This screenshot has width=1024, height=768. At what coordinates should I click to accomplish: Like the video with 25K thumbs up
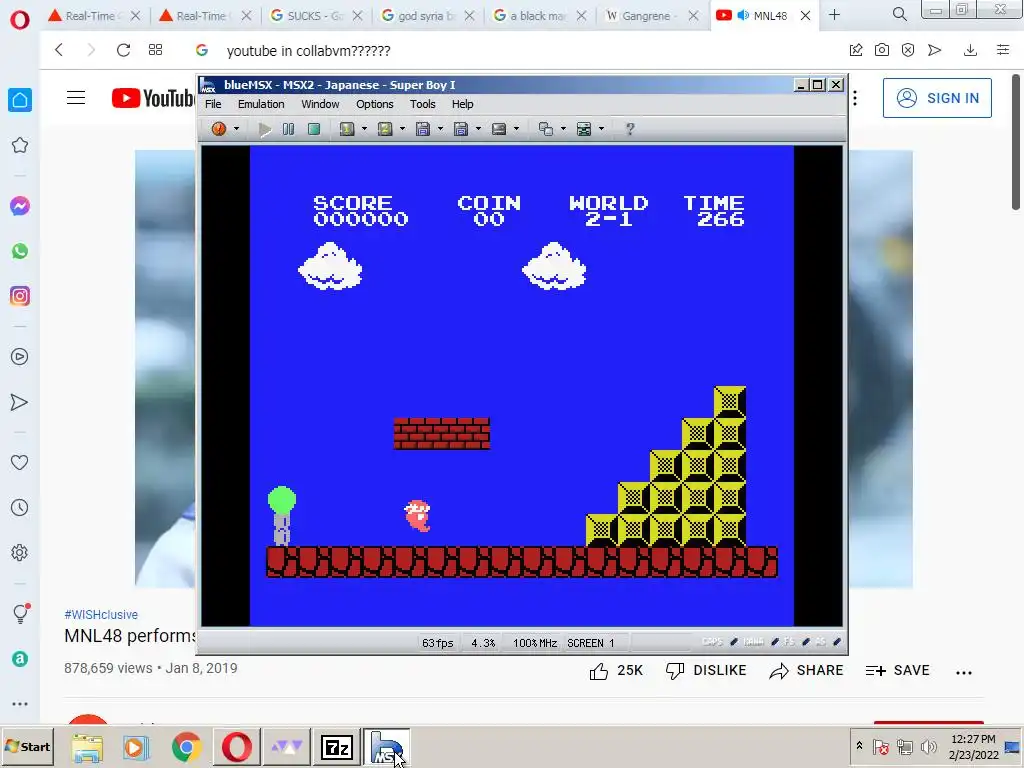pos(616,671)
